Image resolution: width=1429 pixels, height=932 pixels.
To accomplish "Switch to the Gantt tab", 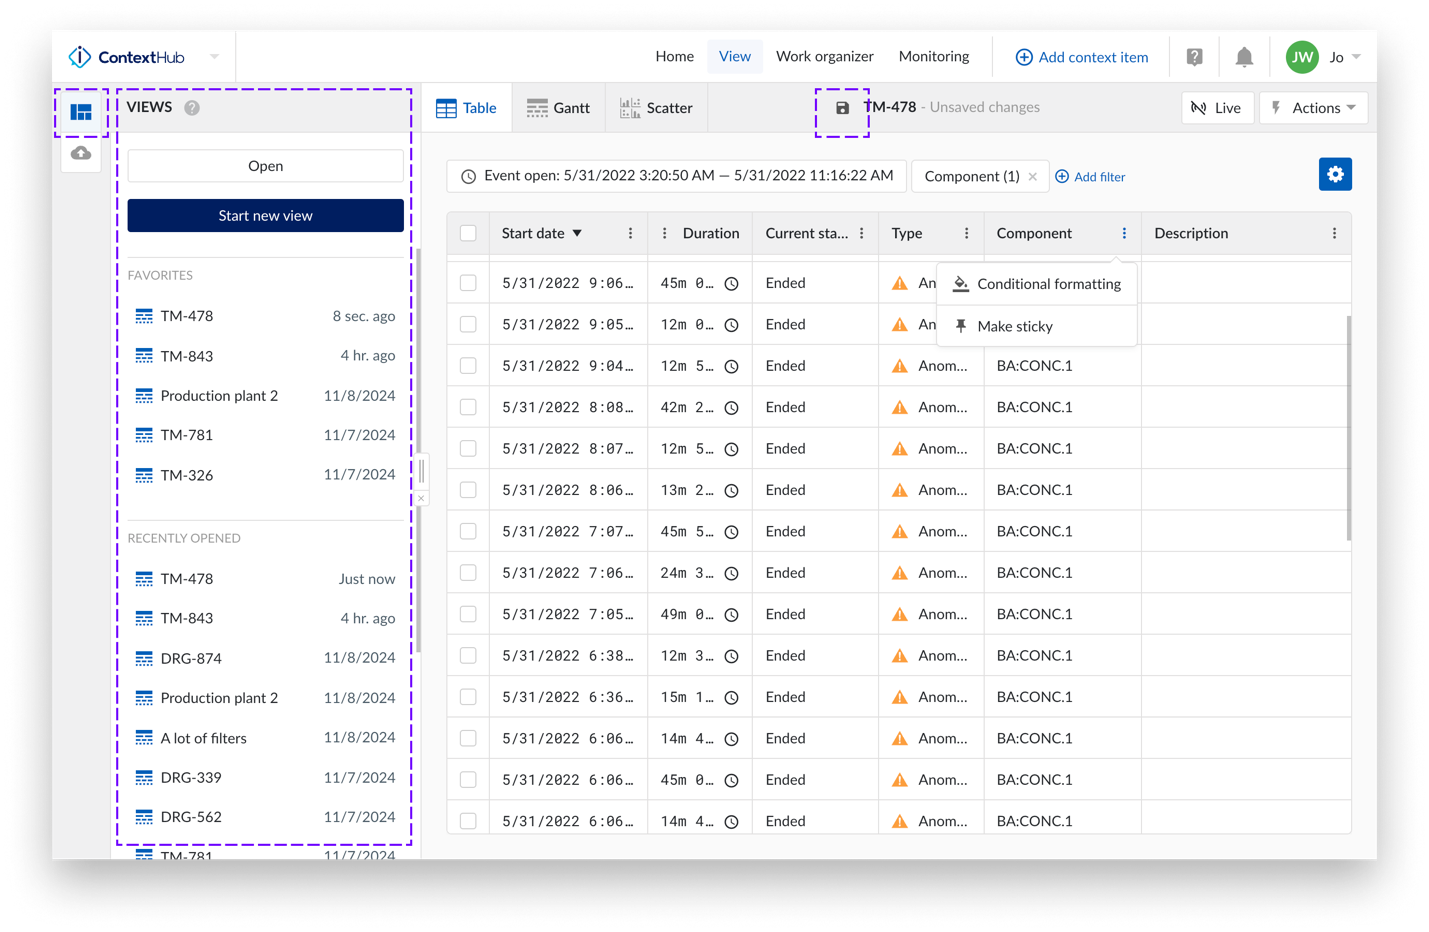I will click(558, 108).
